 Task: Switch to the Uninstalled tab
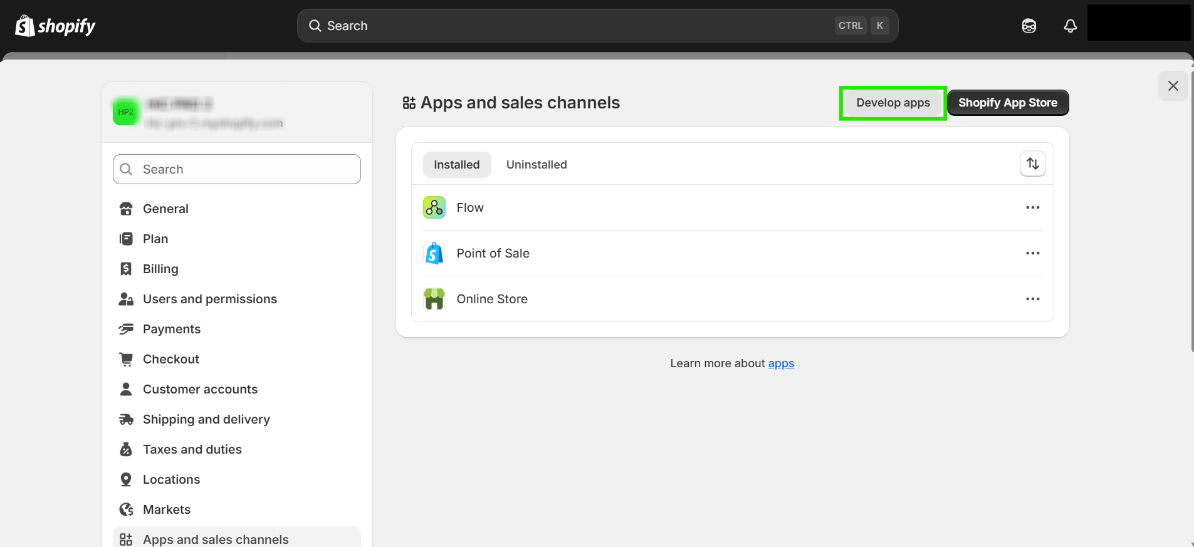(x=536, y=165)
